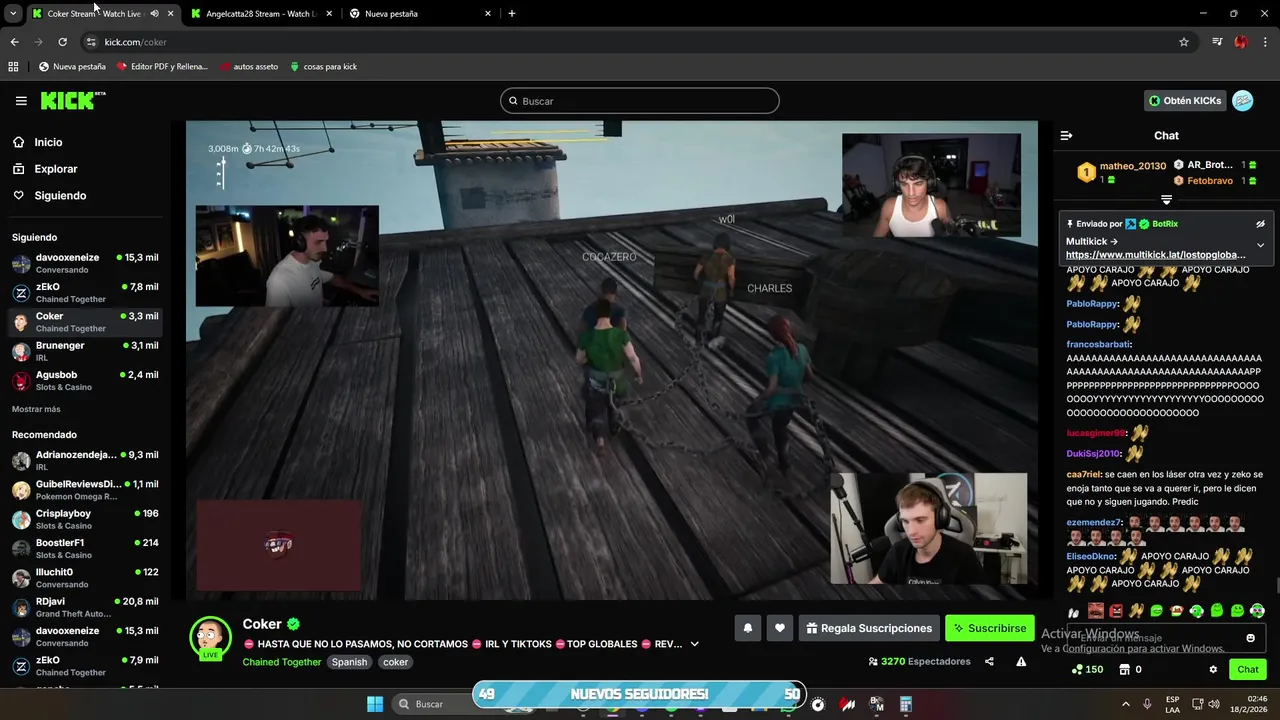Open the taskbar calculator app
Screen dimensions: 1280x720
point(905,704)
